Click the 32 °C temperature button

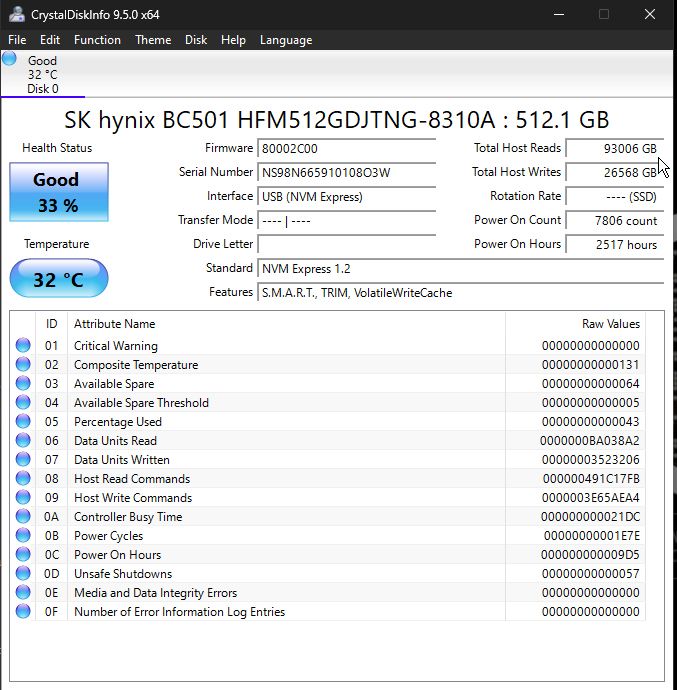[x=59, y=279]
